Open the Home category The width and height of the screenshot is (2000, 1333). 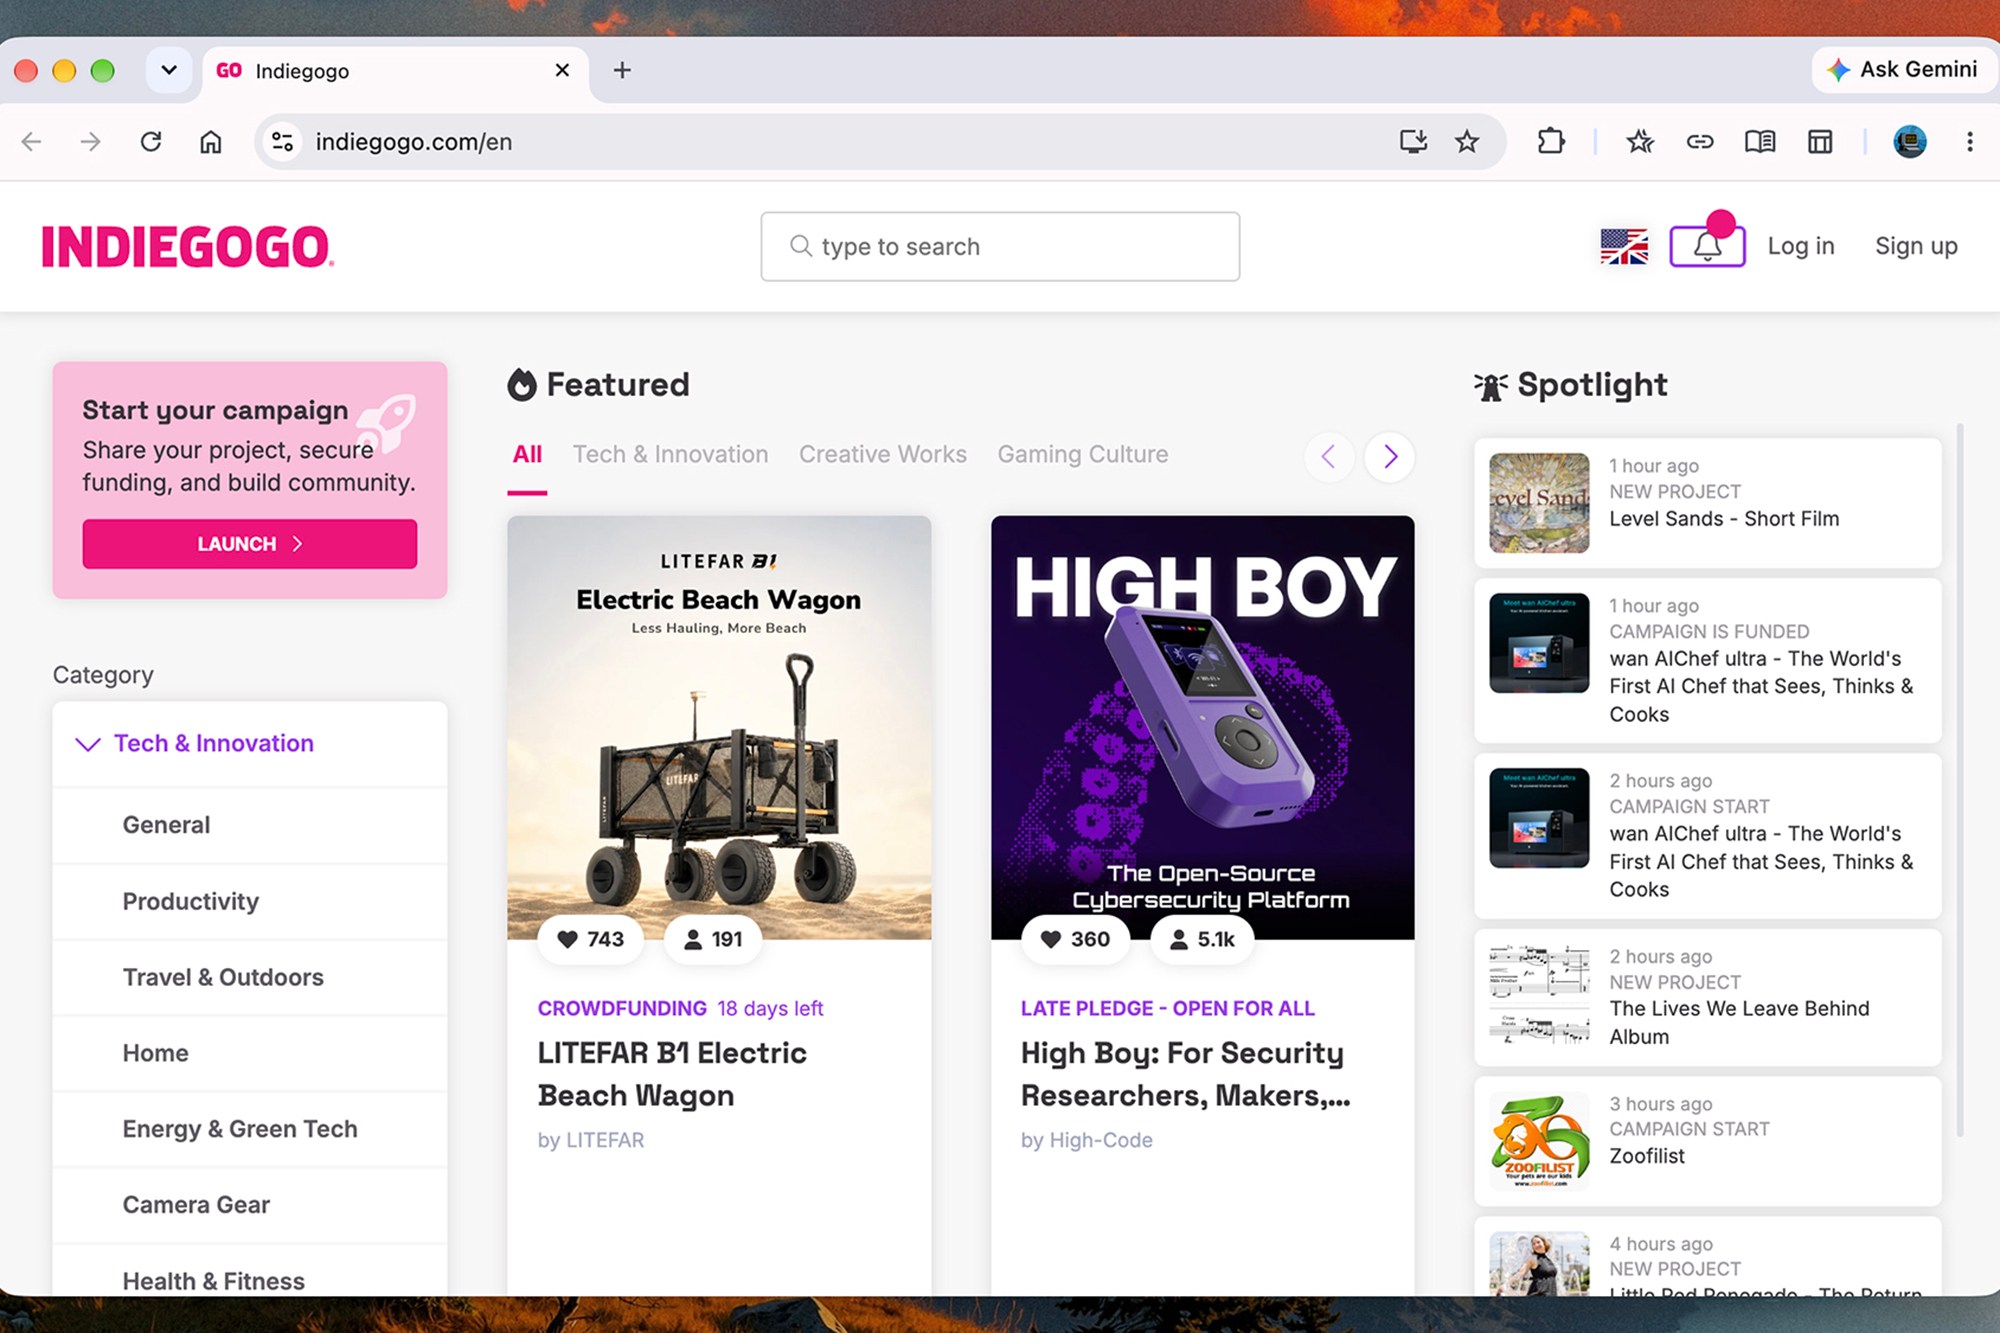(250, 1053)
